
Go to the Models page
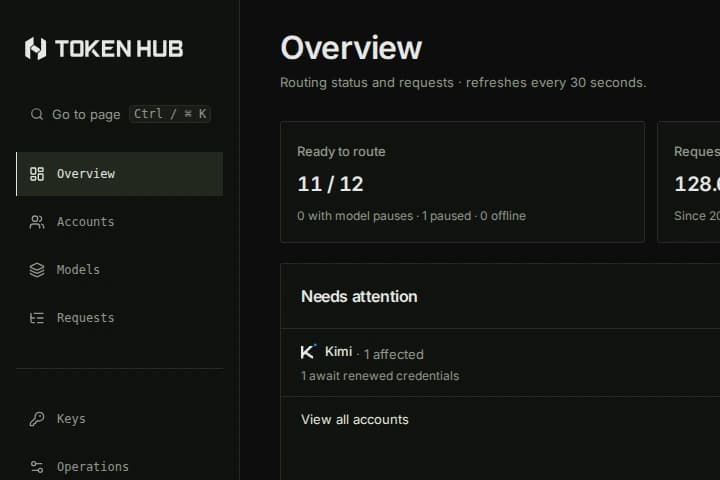click(119, 270)
